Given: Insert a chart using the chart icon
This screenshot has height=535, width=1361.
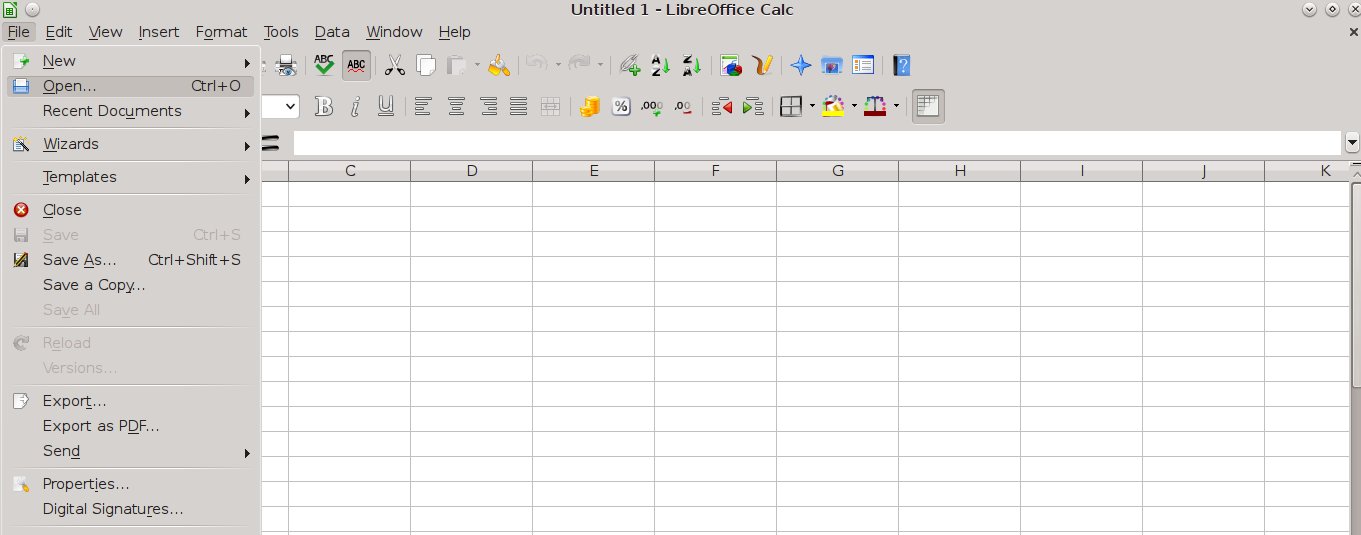Looking at the screenshot, I should click(732, 66).
